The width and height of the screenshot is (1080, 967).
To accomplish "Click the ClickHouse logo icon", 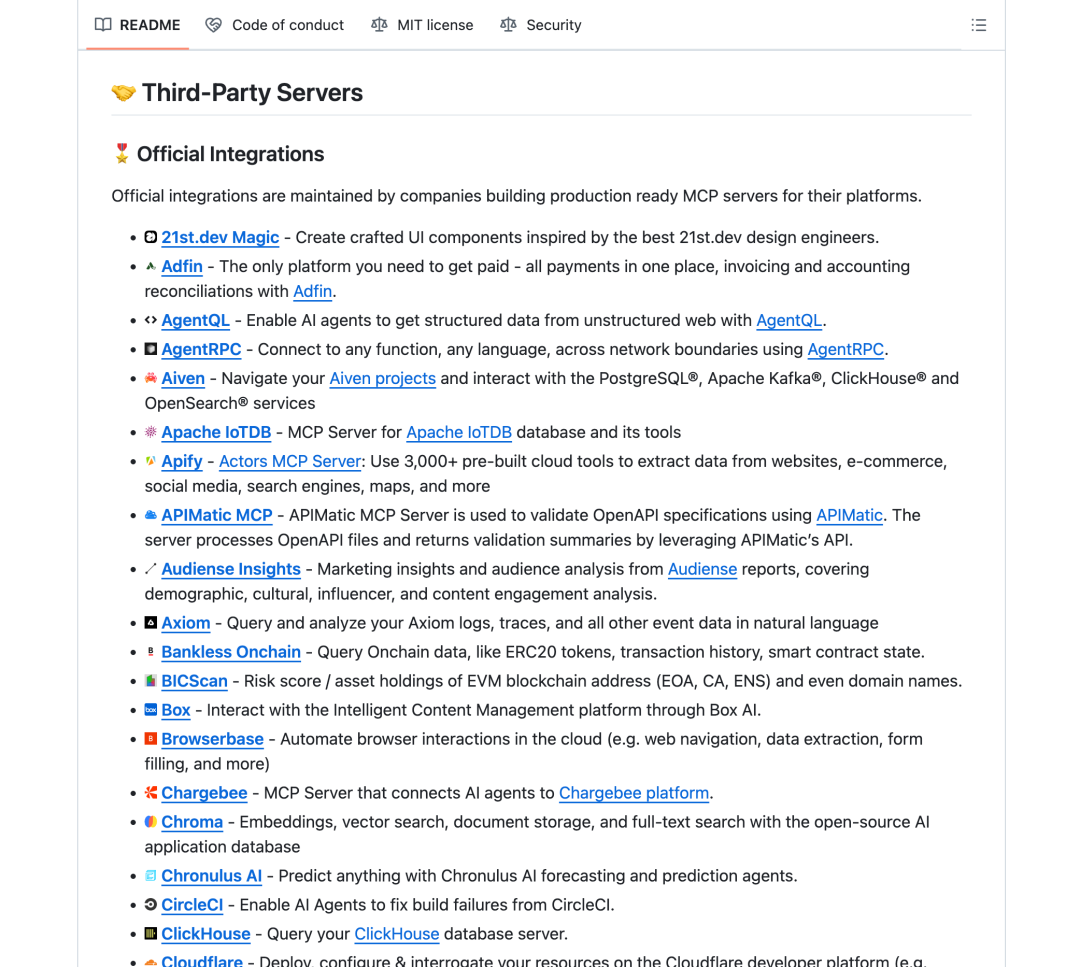I will (x=151, y=934).
